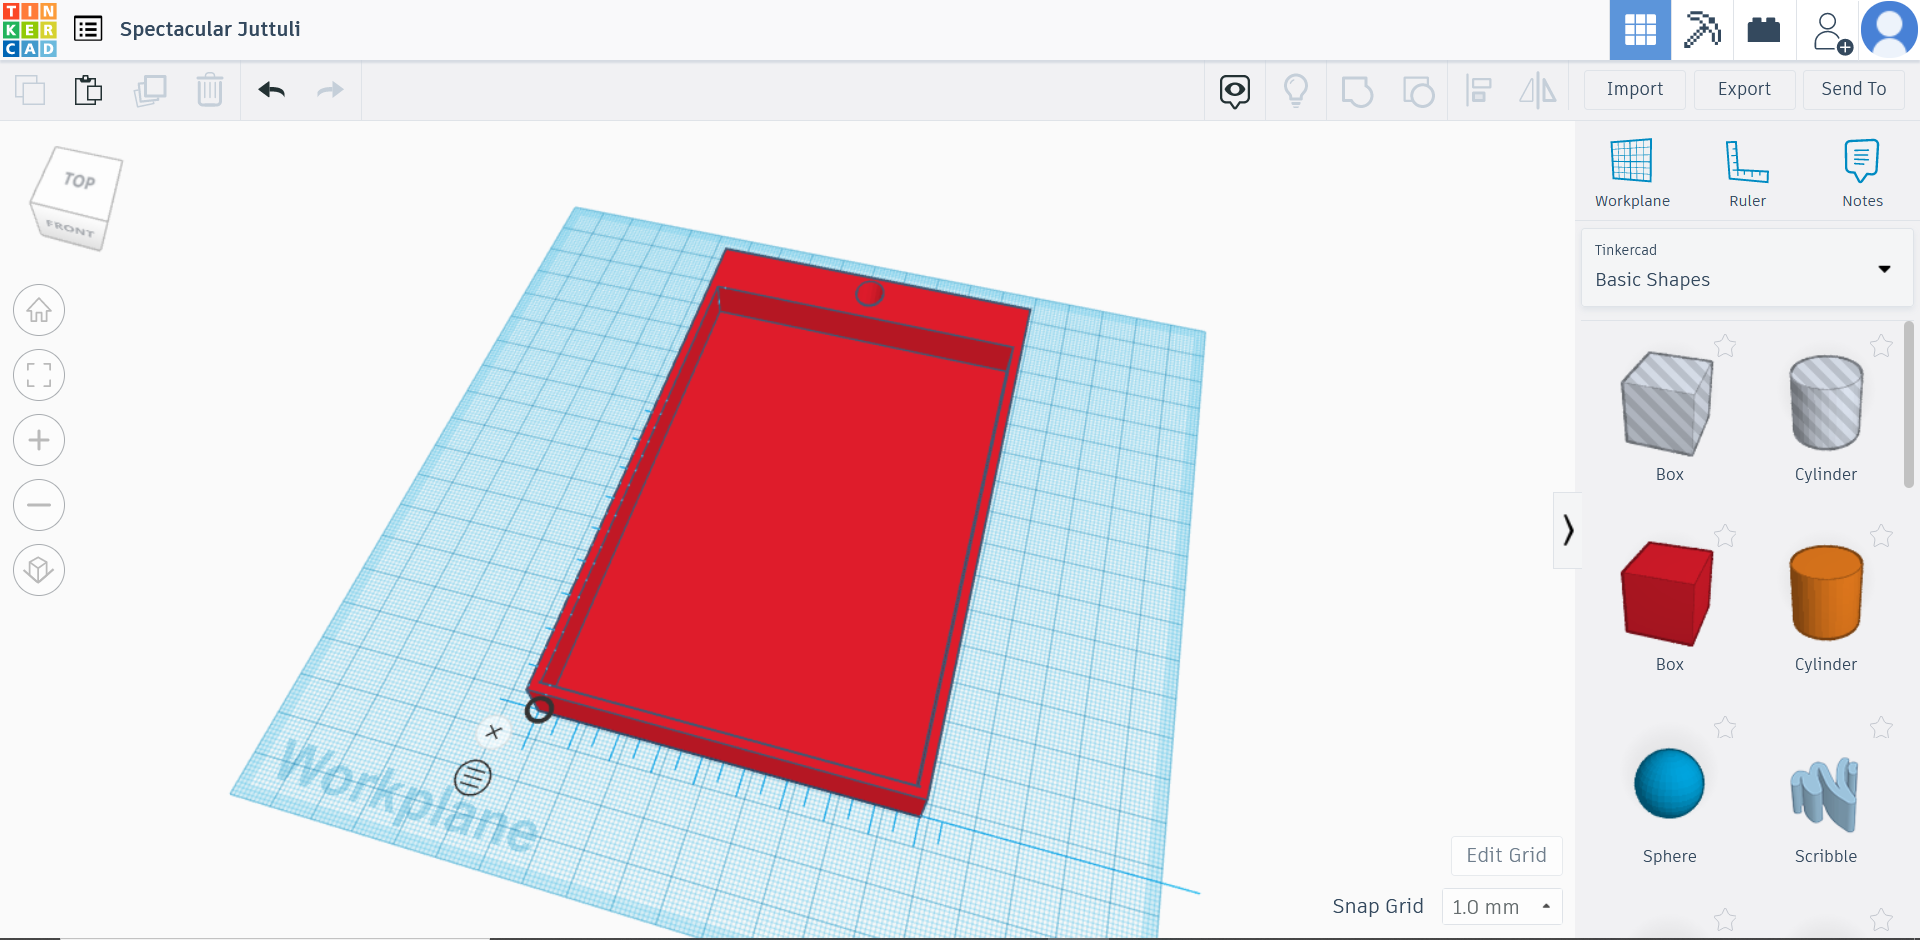
Task: Favorite the Scribble with its star
Action: coord(1881,728)
